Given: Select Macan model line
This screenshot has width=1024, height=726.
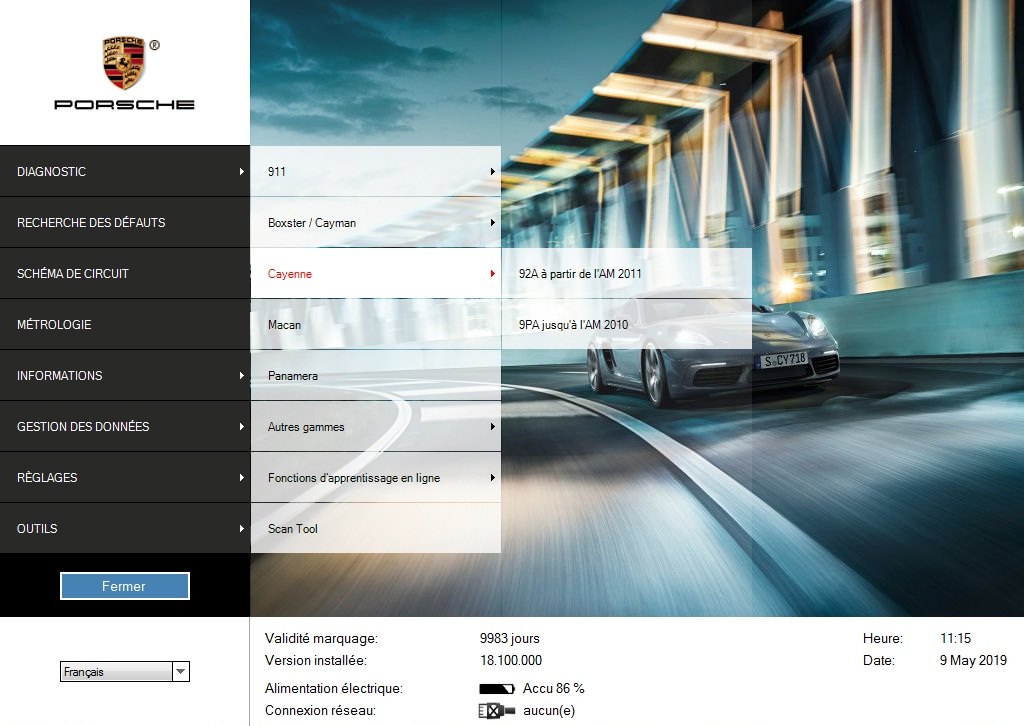Looking at the screenshot, I should (376, 324).
